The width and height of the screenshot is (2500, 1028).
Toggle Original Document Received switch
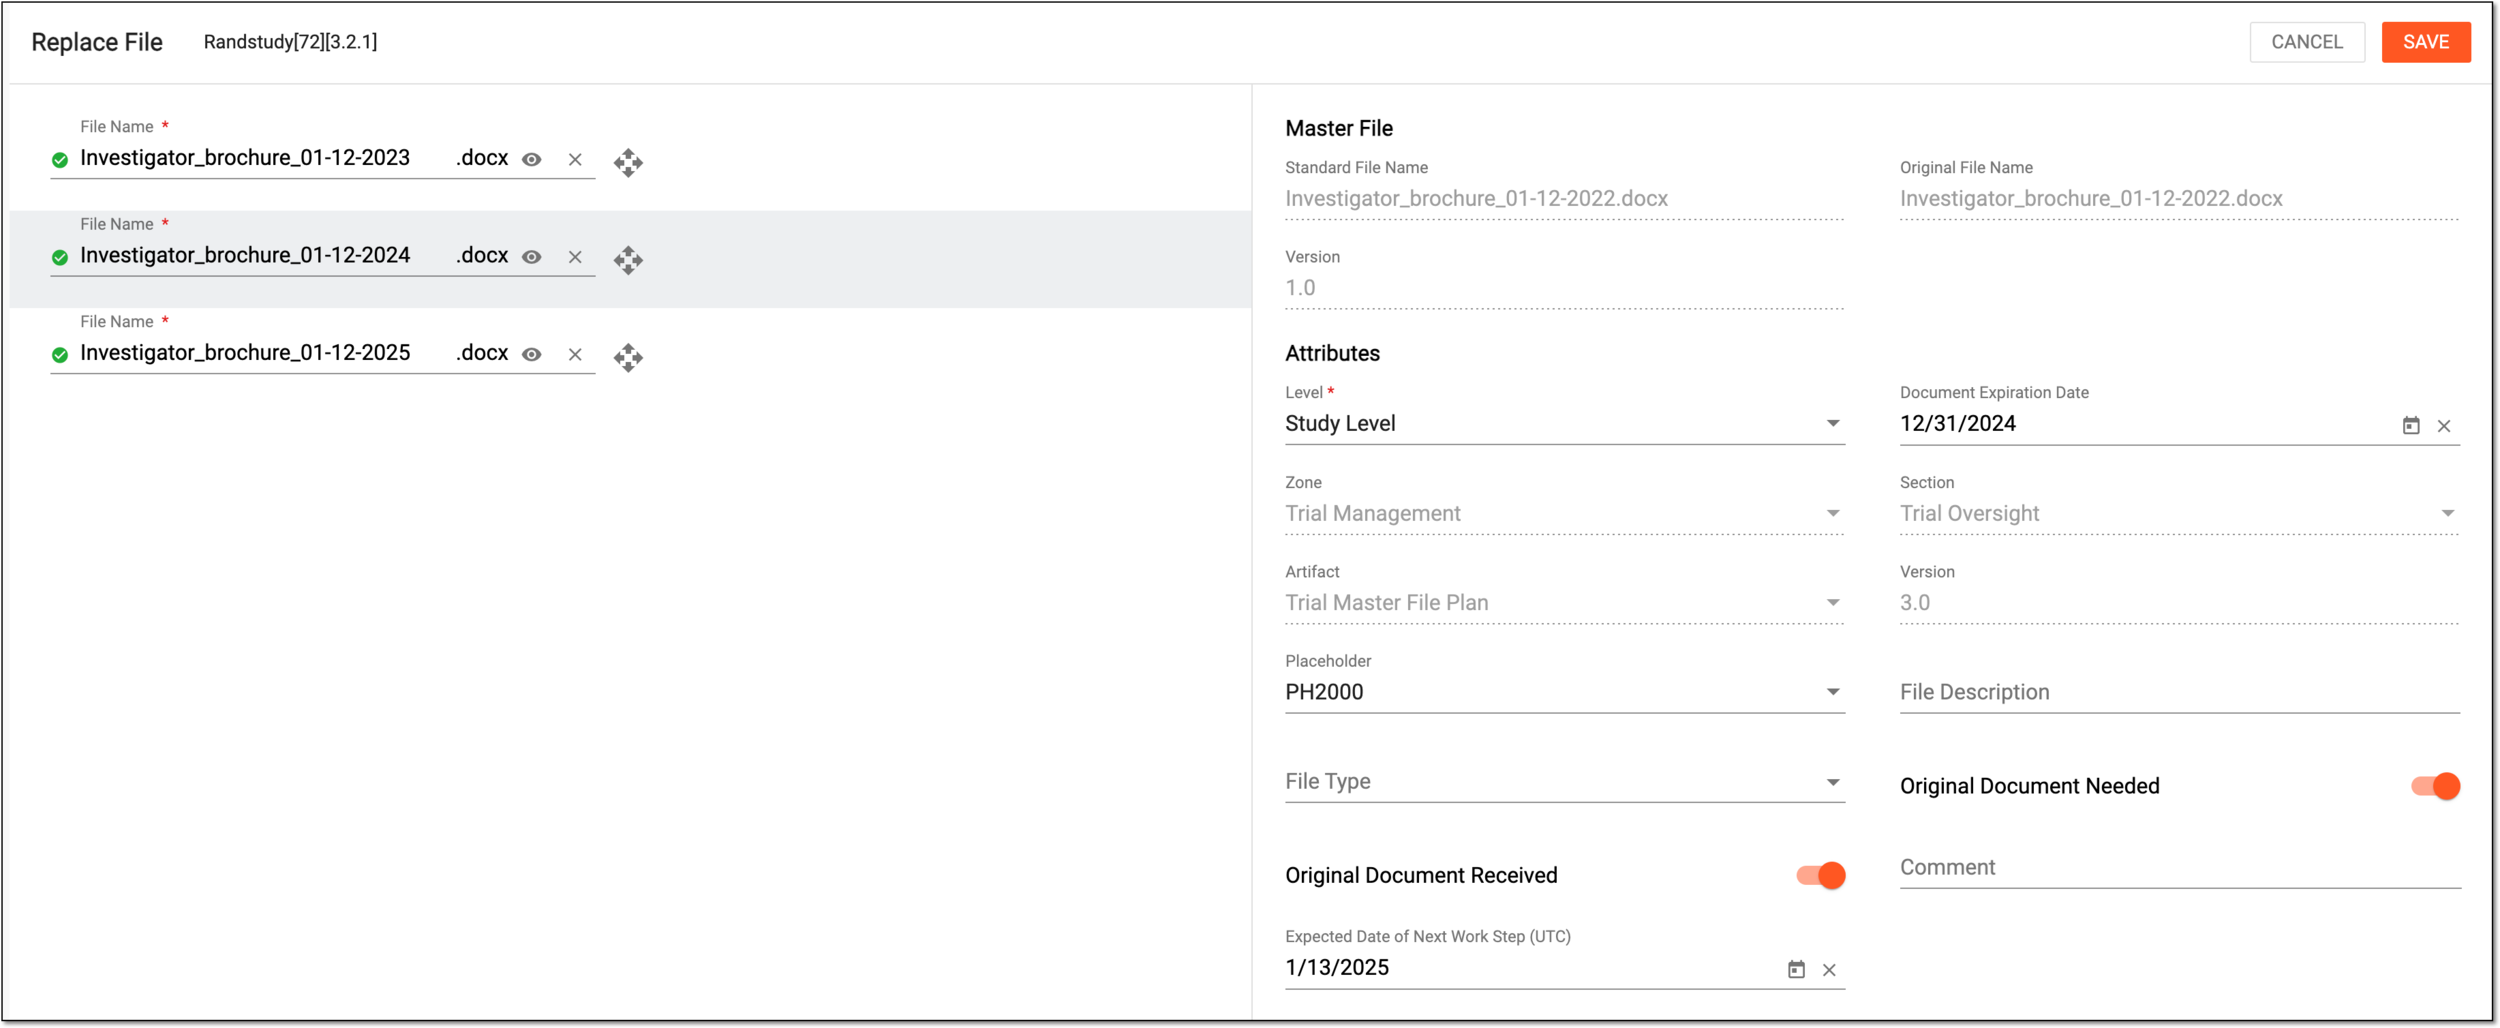coord(1820,876)
